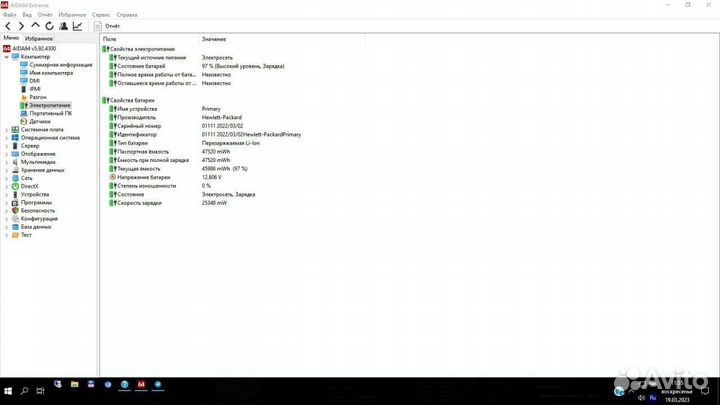Expand the Отображение node

(x=6, y=154)
